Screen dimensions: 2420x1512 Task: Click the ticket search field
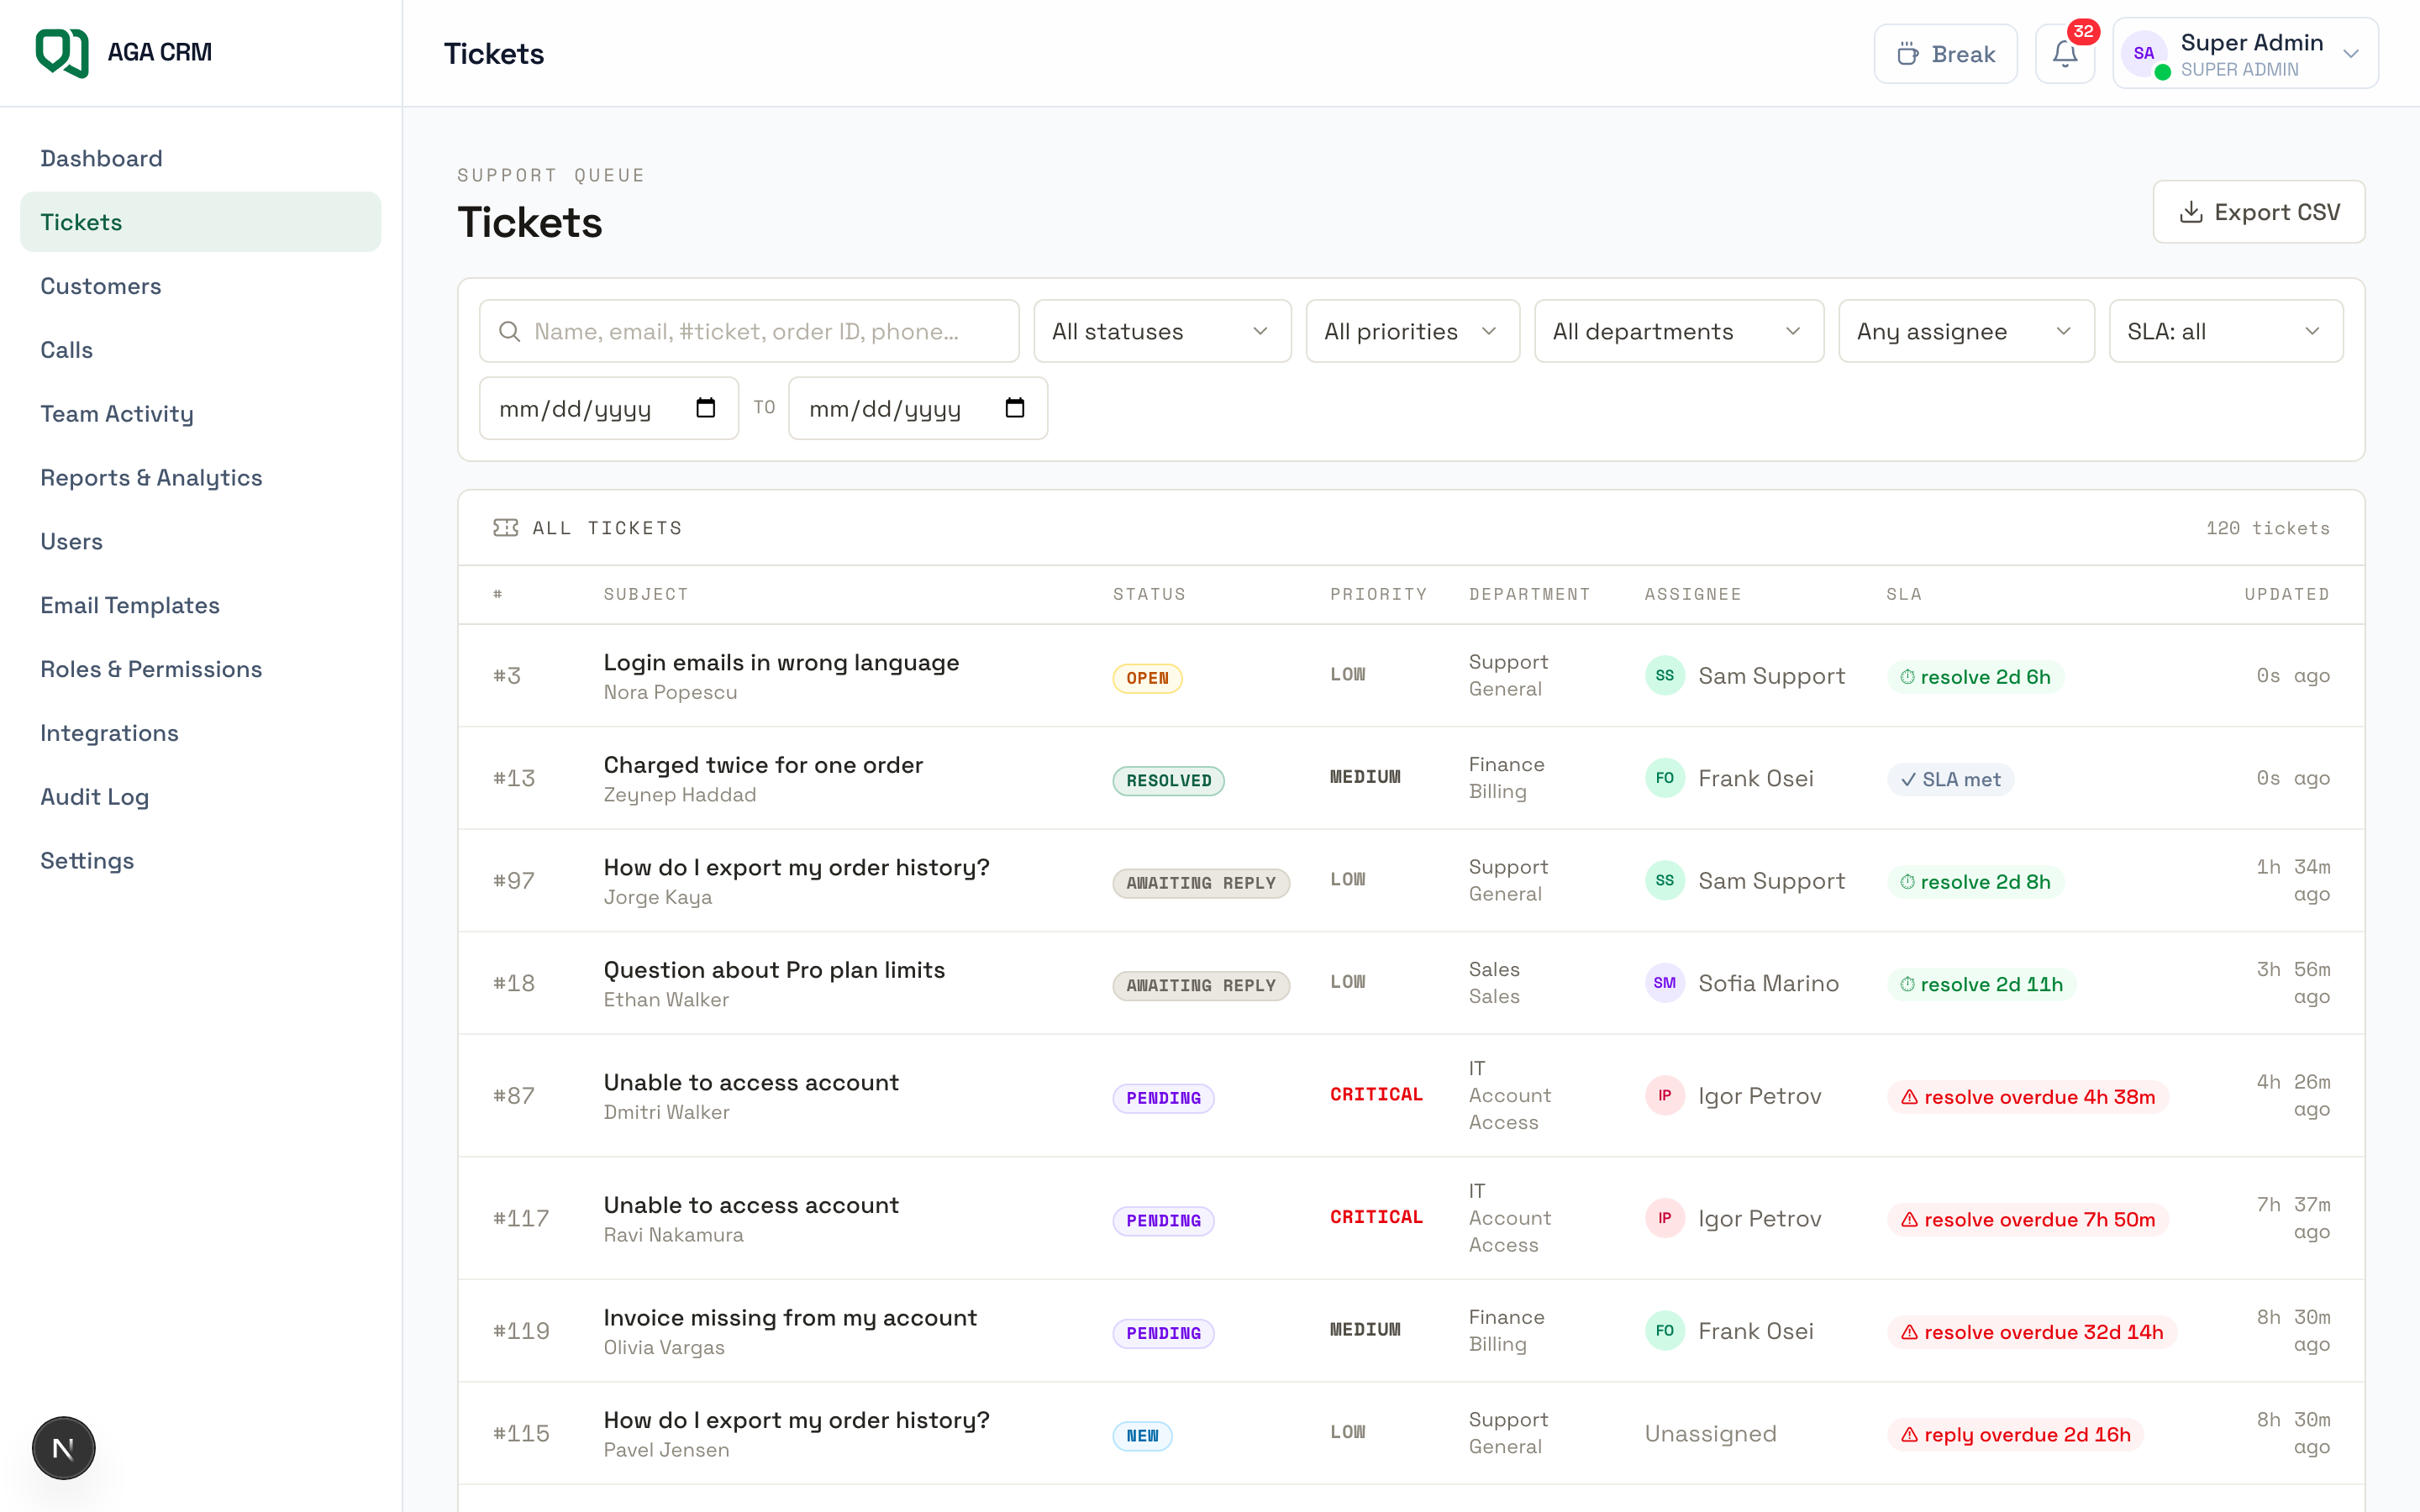749,331
